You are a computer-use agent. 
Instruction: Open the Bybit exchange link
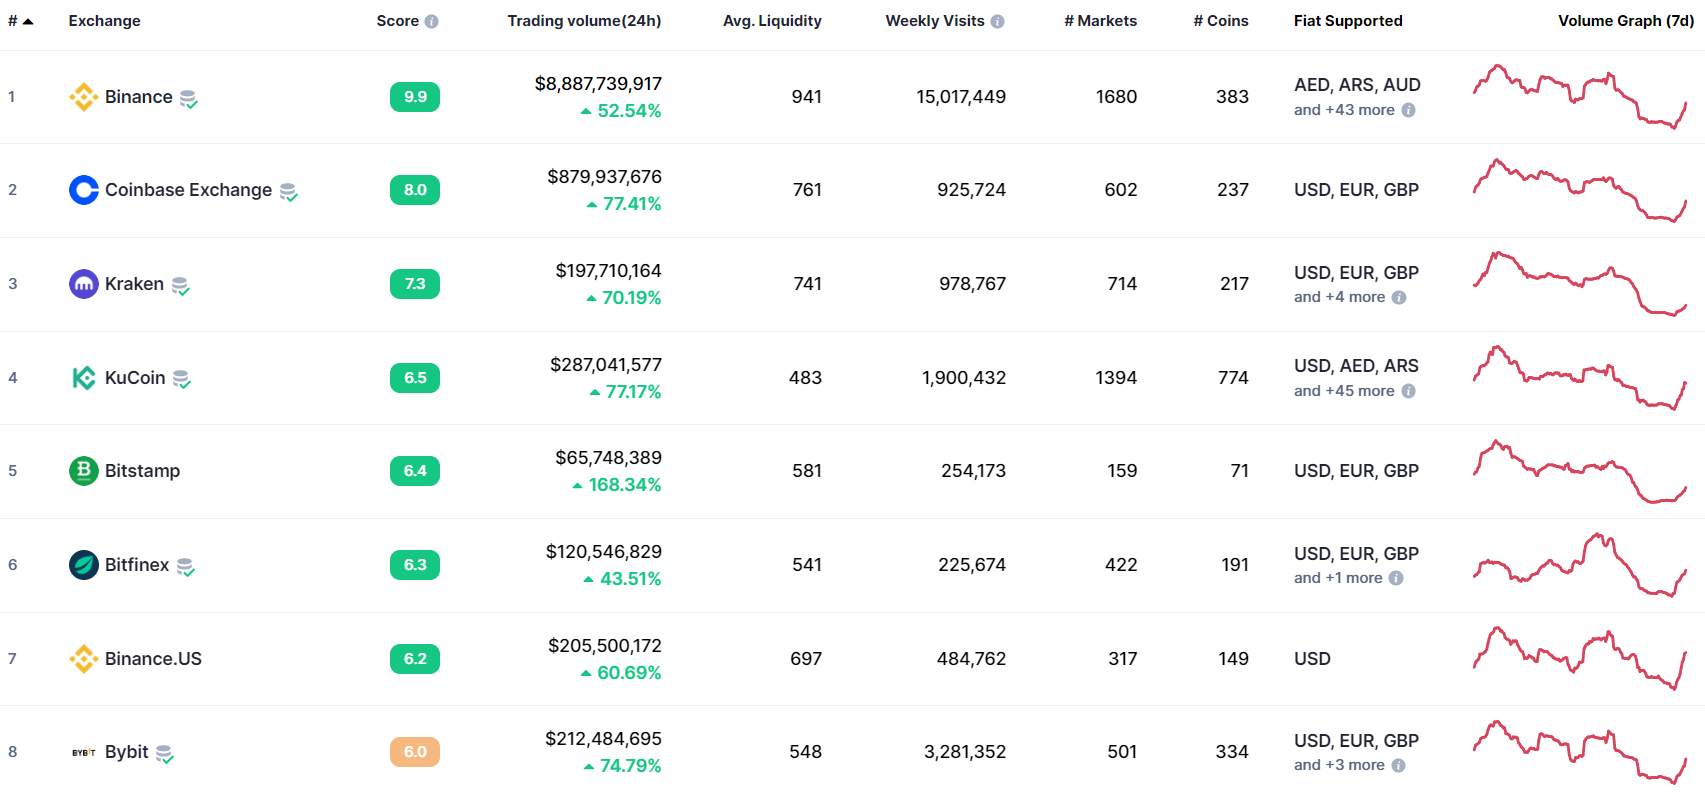tap(126, 752)
